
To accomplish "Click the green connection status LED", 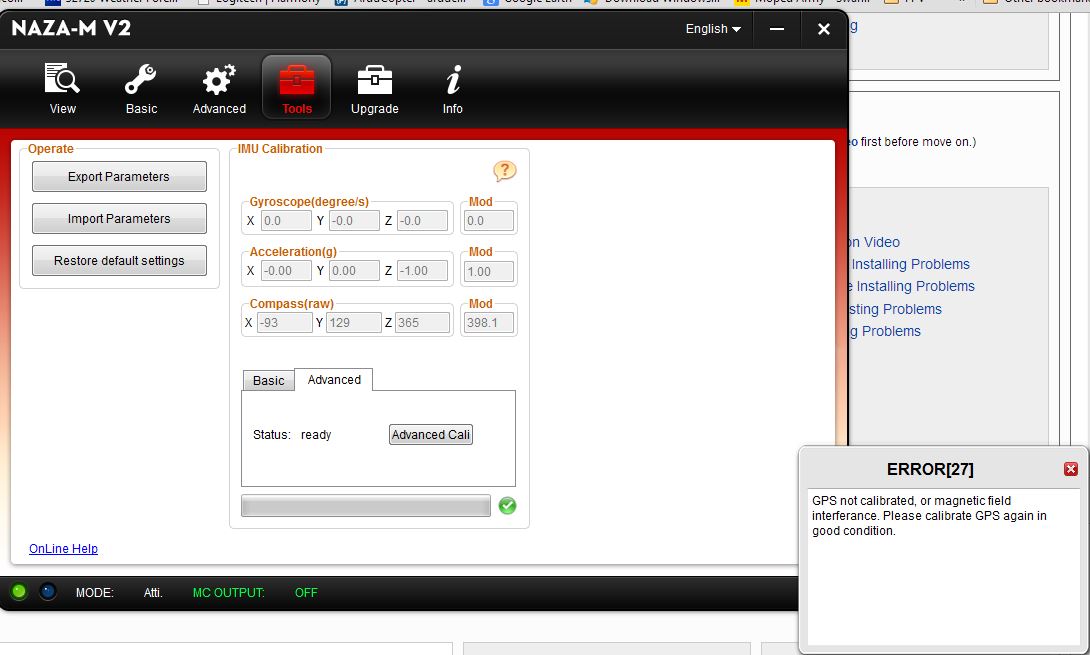I will (x=19, y=592).
